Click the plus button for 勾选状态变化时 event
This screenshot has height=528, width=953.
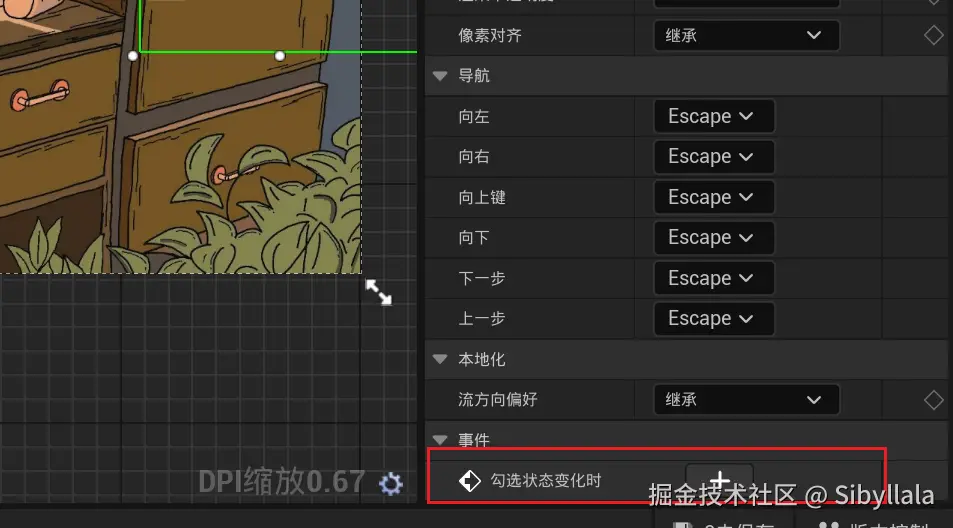pos(720,480)
